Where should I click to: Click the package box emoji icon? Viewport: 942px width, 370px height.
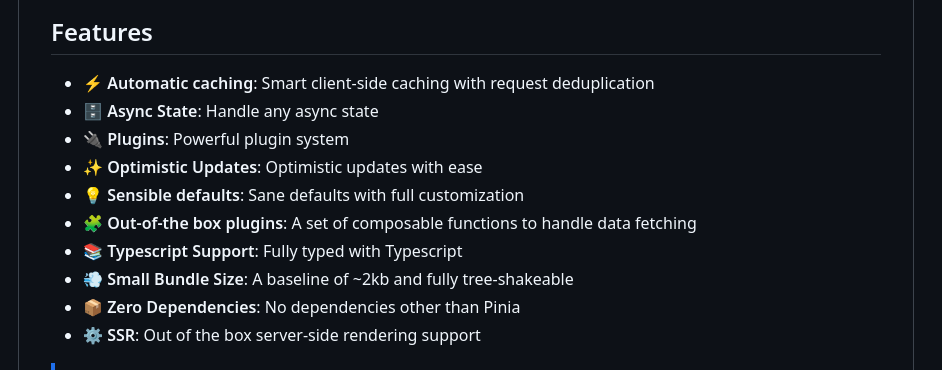click(x=93, y=308)
